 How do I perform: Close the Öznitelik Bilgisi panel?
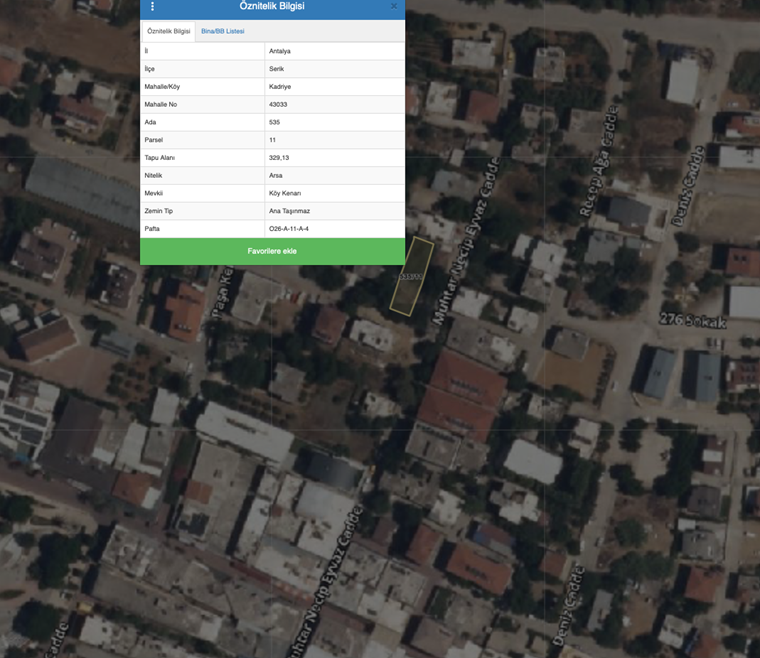(x=394, y=6)
